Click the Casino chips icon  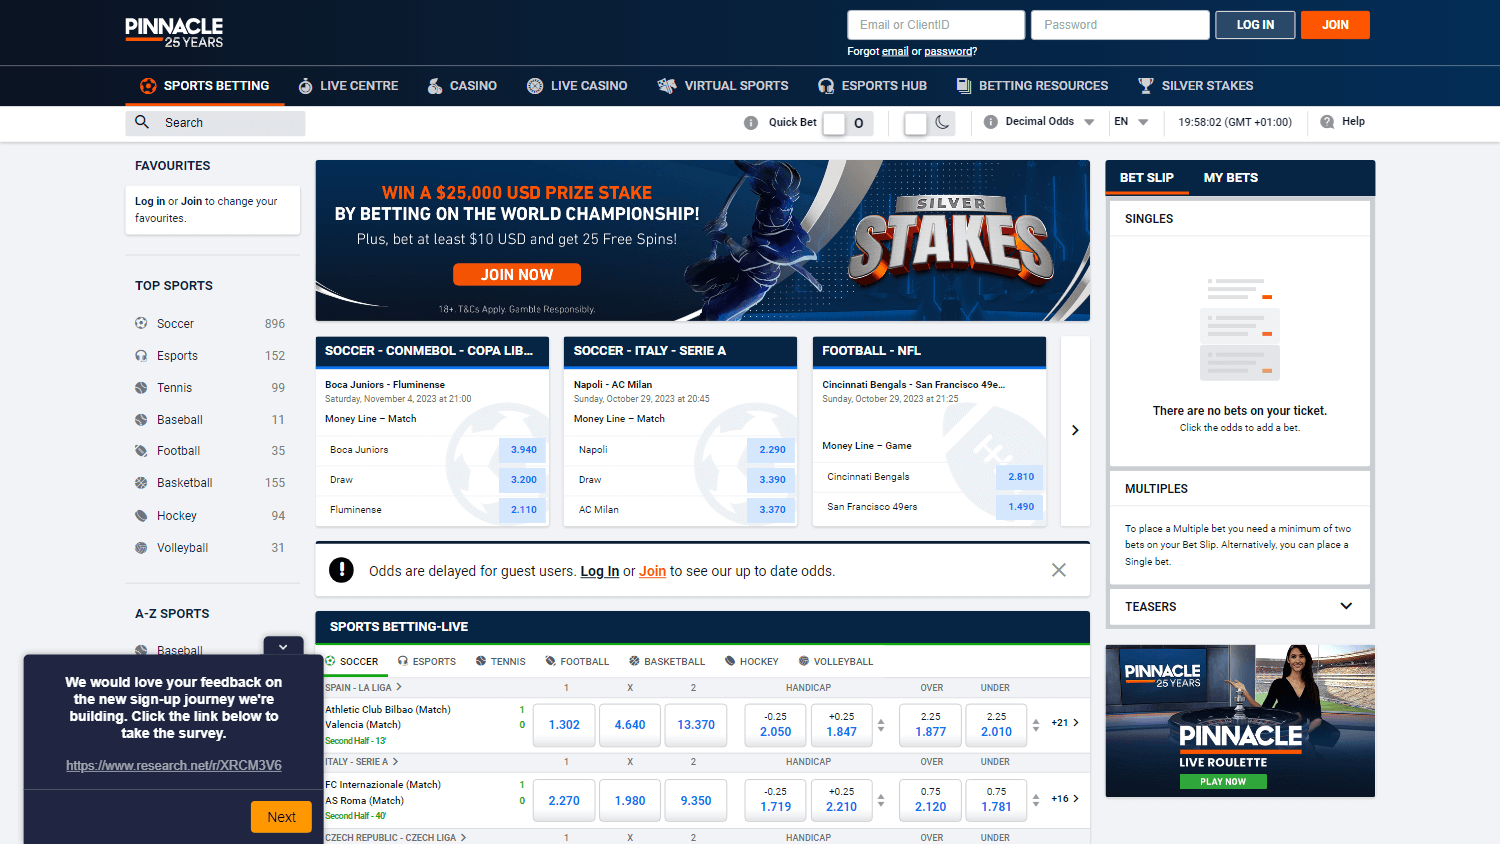point(435,86)
